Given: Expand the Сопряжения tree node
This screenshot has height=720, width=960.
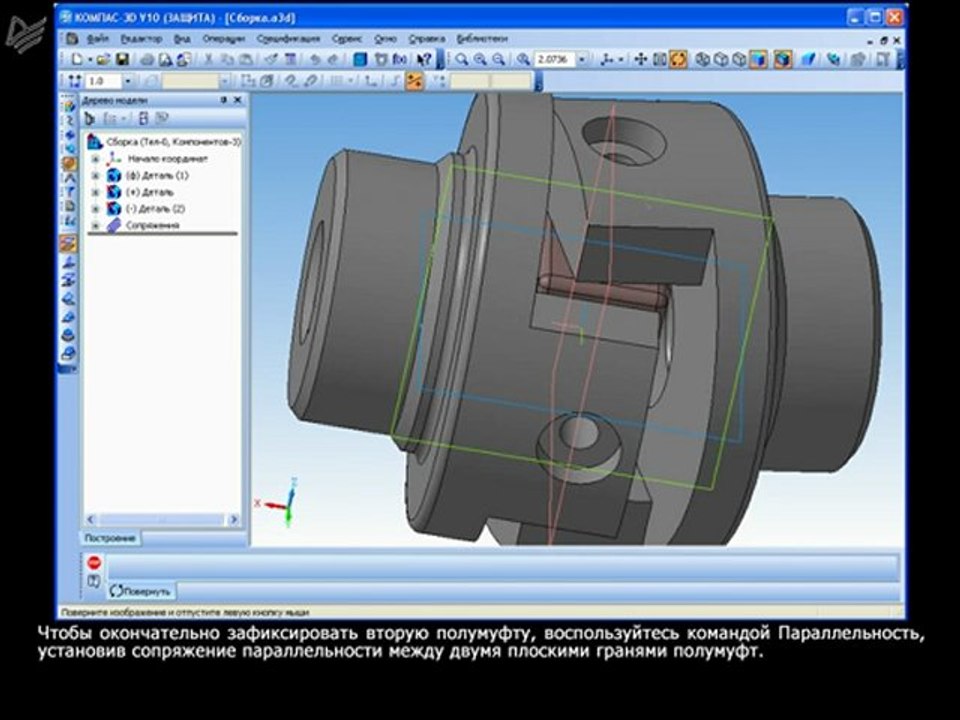Looking at the screenshot, I should pyautogui.click(x=96, y=225).
